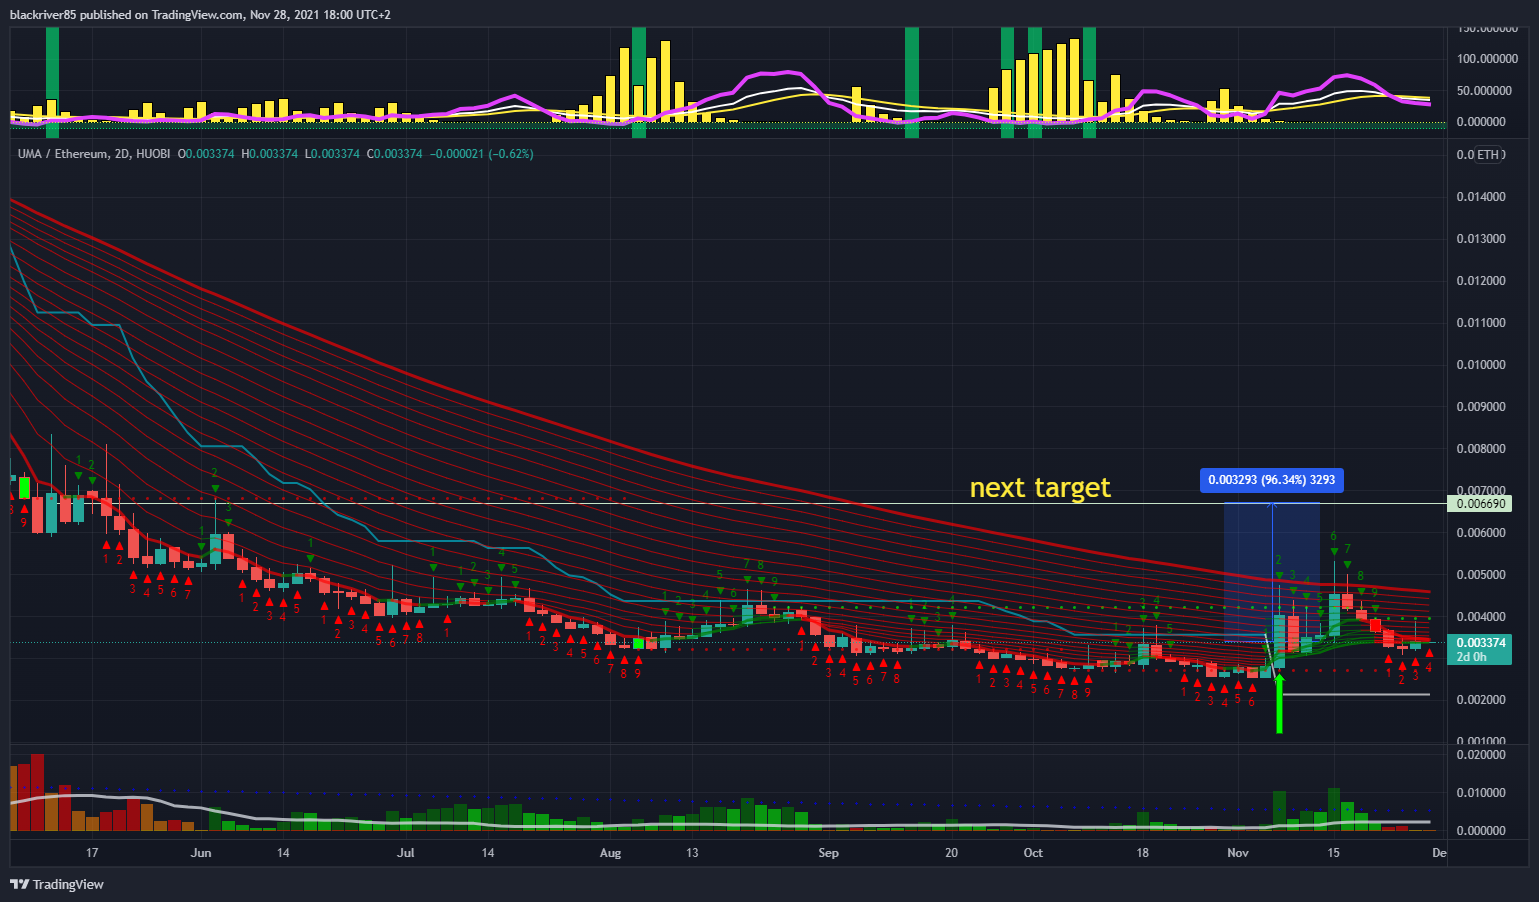Viewport: 1539px width, 902px height.
Task: Click the 0.013000 price axis label
Action: (x=1481, y=239)
